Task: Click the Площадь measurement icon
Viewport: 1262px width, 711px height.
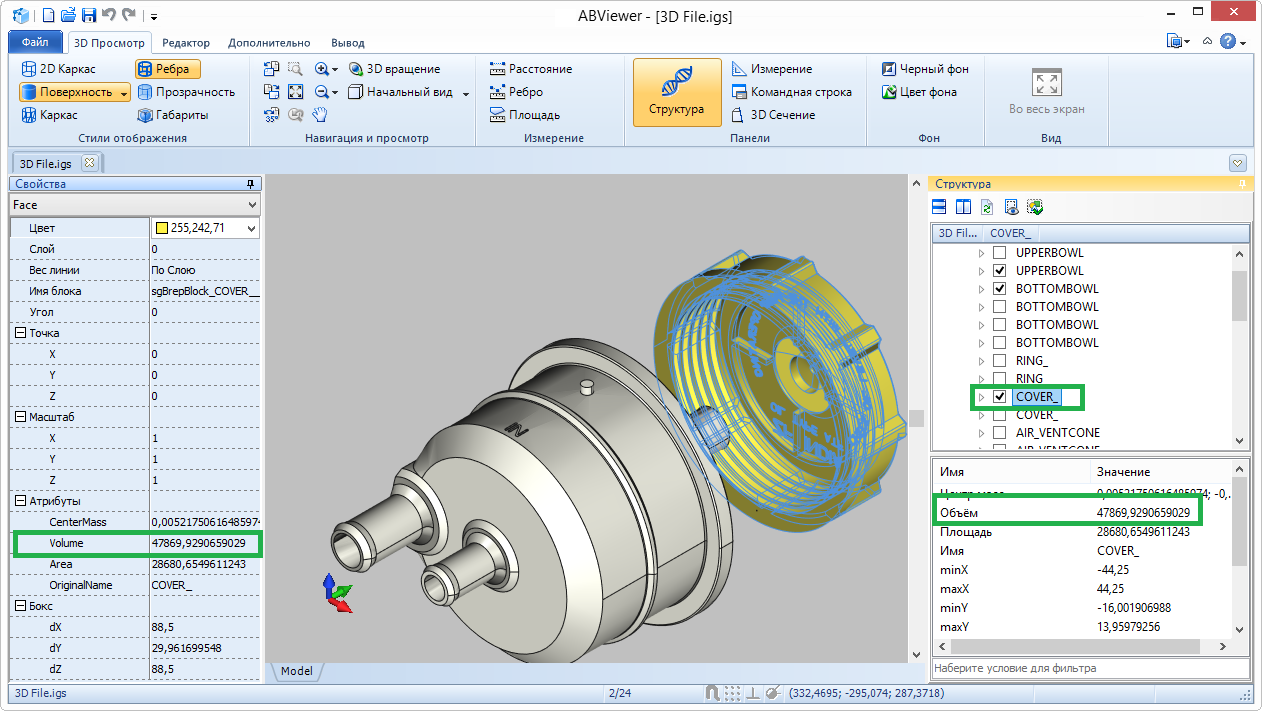Action: point(497,115)
